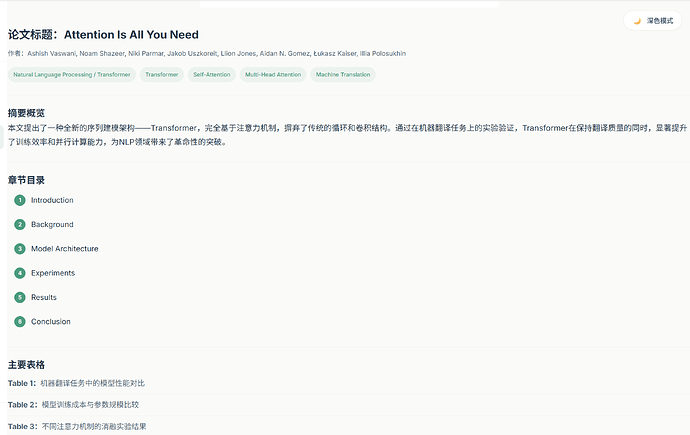Toggle dark mode (深色模式) button
This screenshot has height=435, width=690.
tap(653, 21)
